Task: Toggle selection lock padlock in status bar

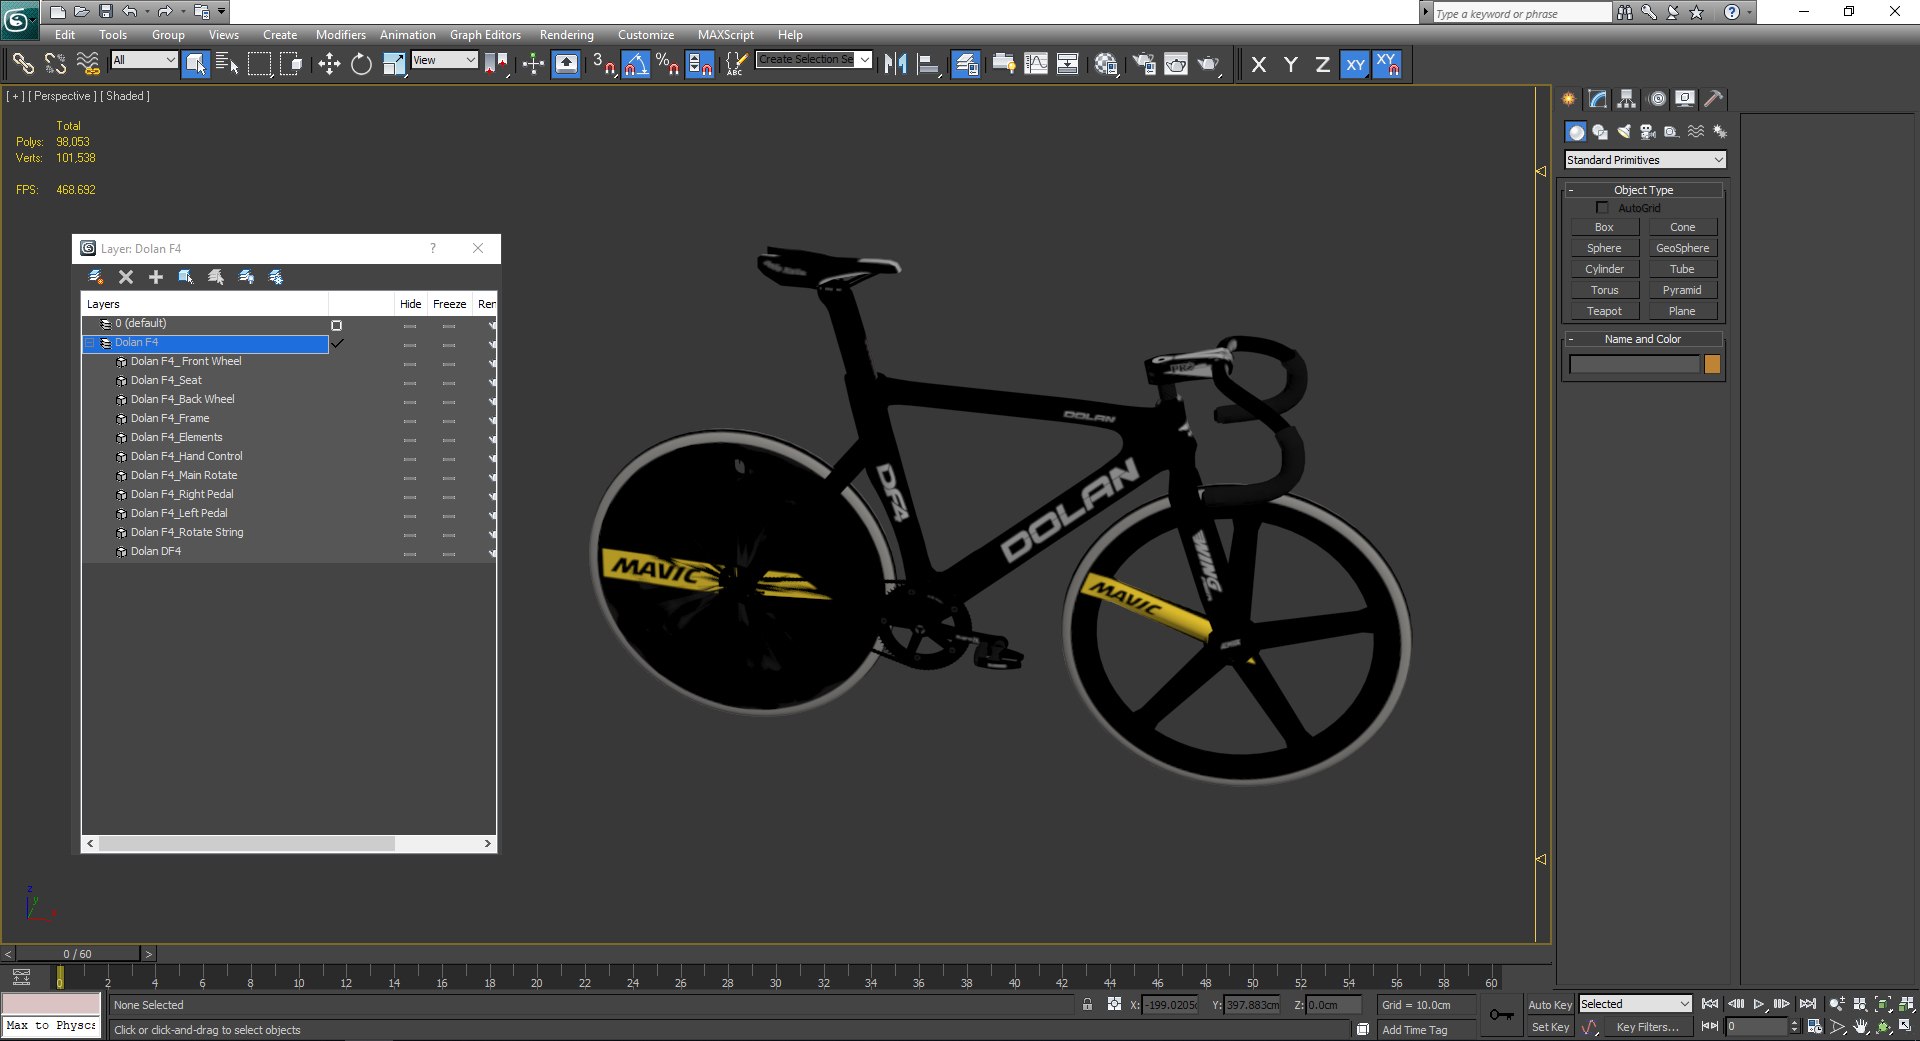Action: 1087,1004
